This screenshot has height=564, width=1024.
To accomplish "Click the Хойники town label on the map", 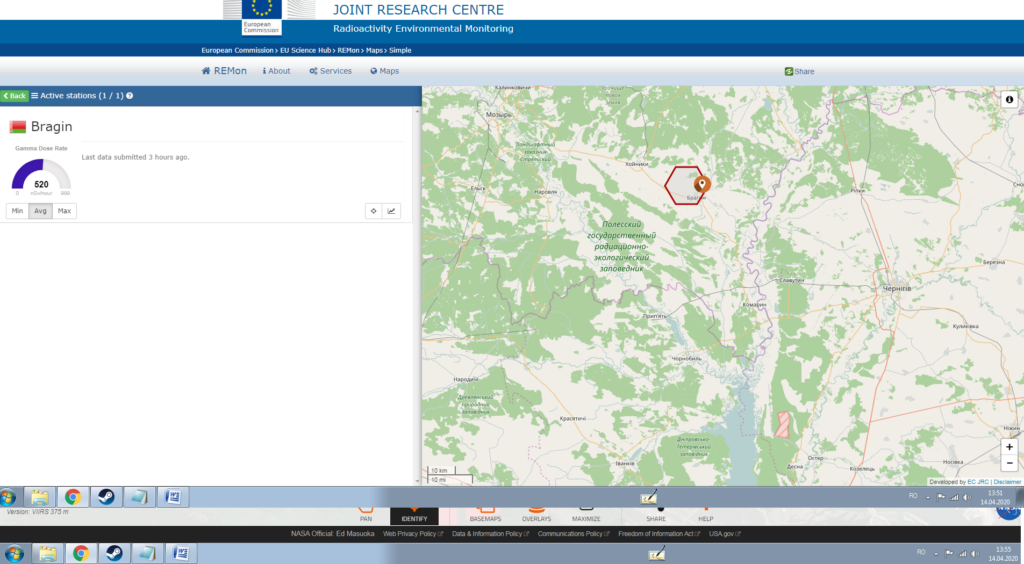I will pyautogui.click(x=637, y=164).
